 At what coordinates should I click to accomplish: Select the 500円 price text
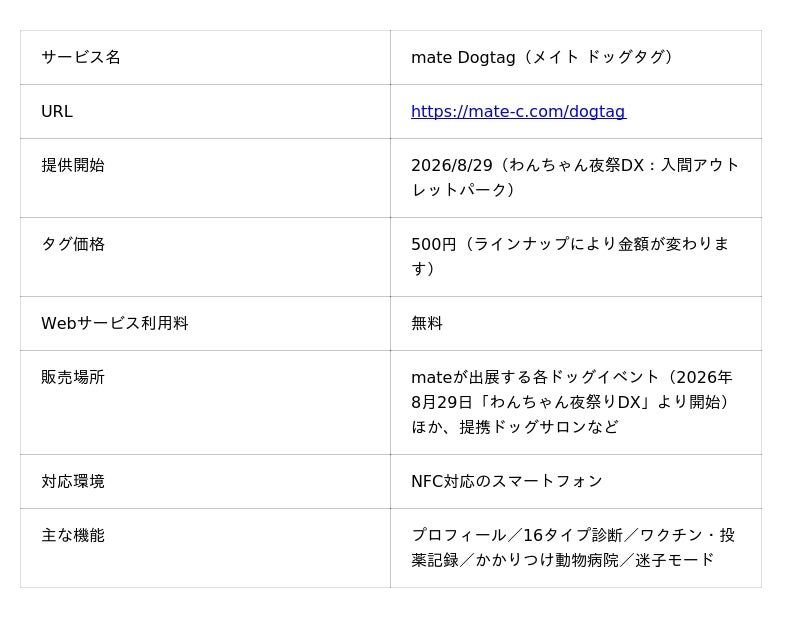coord(434,244)
